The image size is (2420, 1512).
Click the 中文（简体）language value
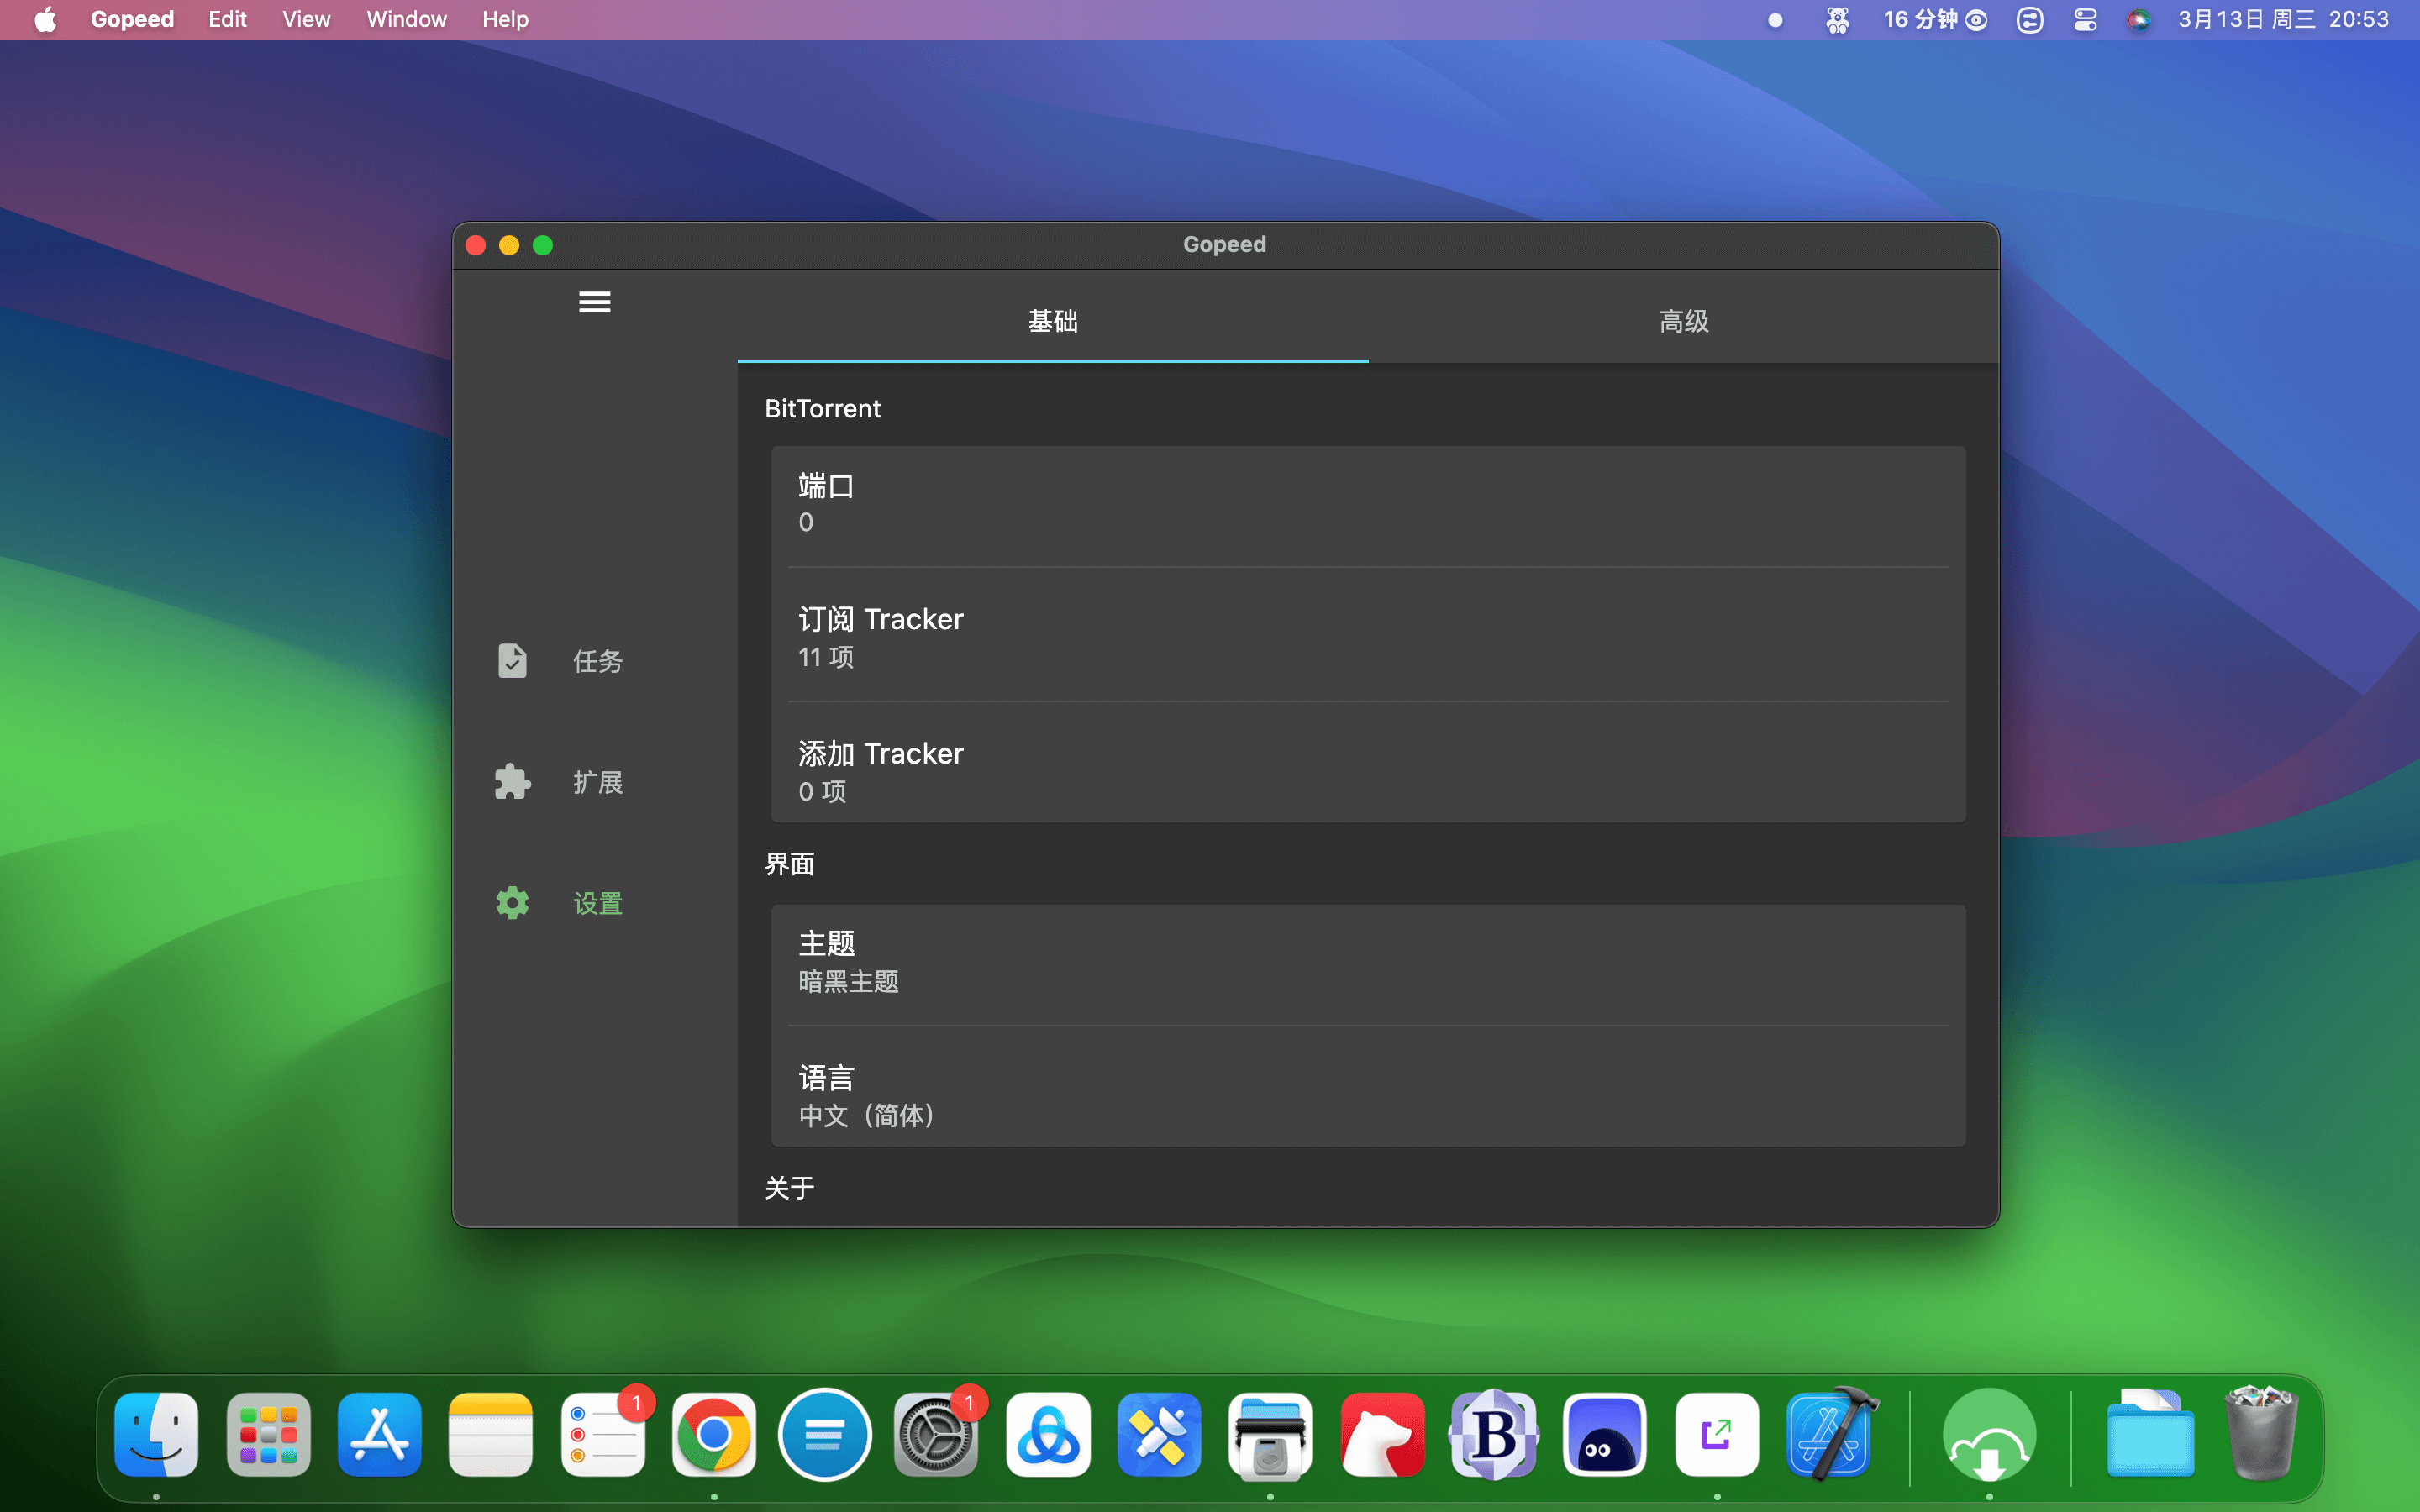tap(866, 1116)
